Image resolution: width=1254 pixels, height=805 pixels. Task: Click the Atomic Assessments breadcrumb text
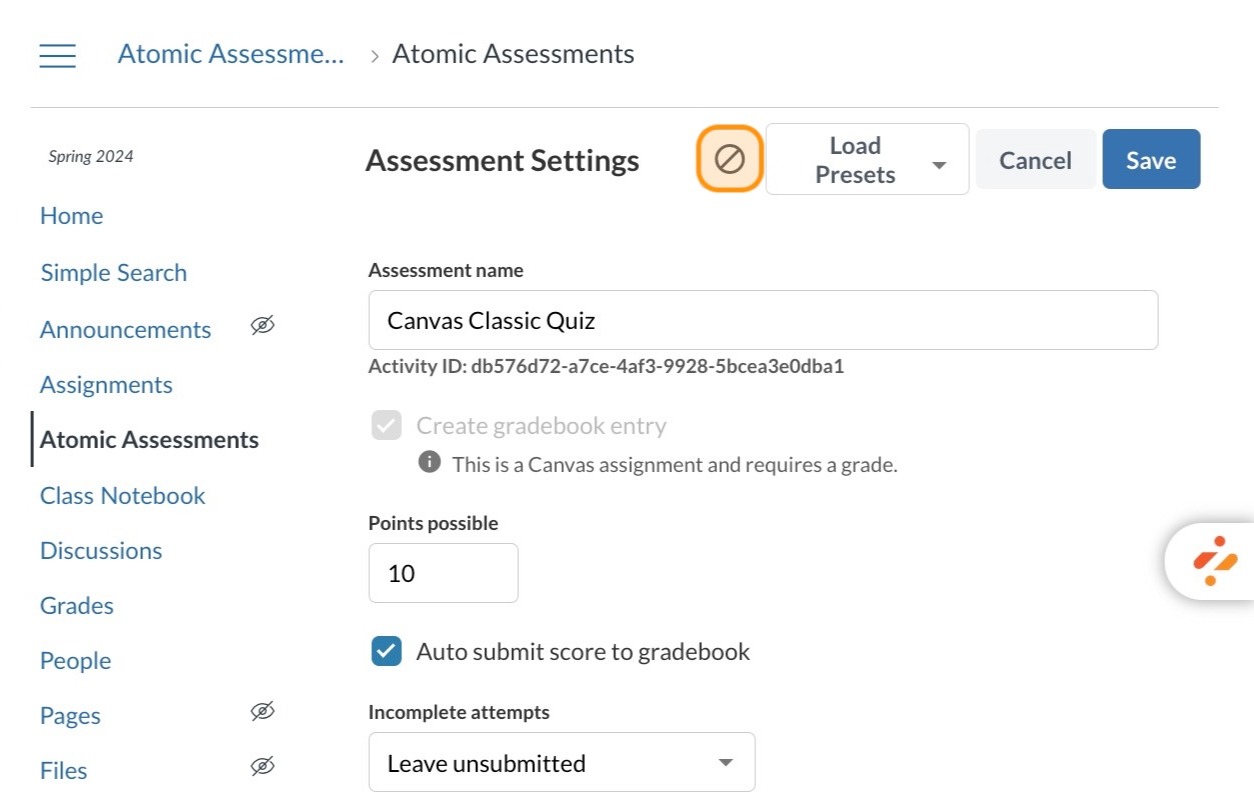[x=513, y=54]
